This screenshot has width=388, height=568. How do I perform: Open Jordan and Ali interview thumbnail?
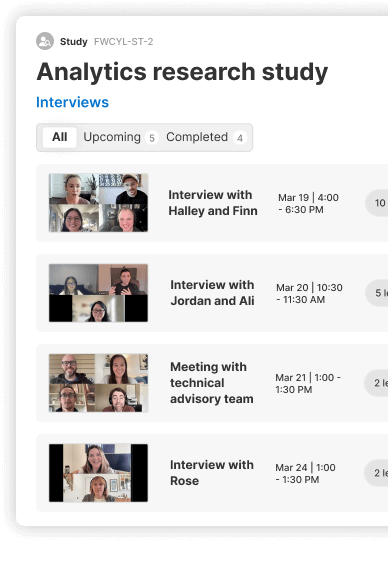point(98,293)
